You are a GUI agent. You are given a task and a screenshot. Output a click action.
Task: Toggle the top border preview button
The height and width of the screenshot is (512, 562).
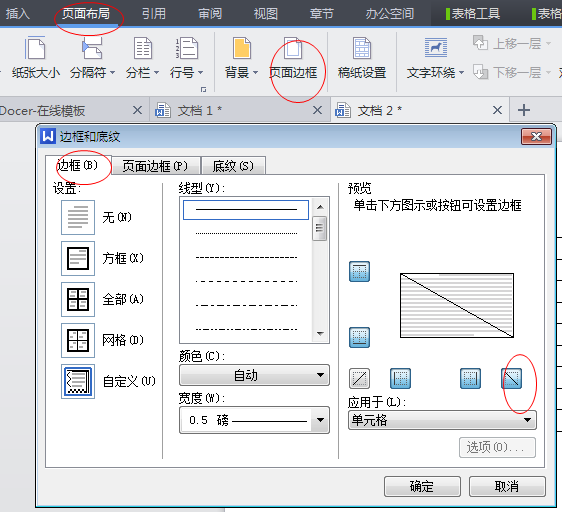coord(359,271)
